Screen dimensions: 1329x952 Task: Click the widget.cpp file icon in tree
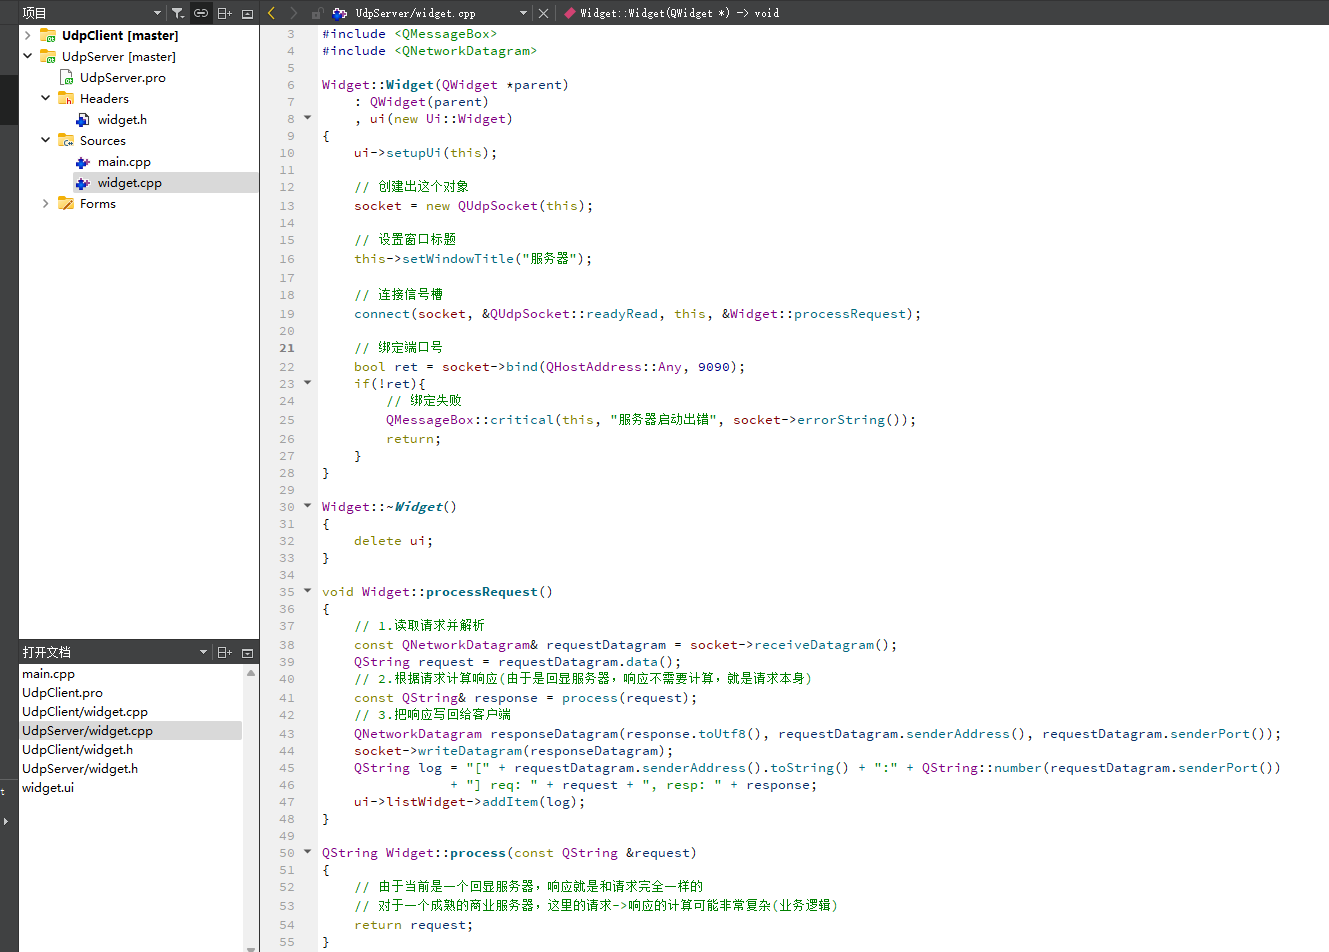(x=83, y=183)
